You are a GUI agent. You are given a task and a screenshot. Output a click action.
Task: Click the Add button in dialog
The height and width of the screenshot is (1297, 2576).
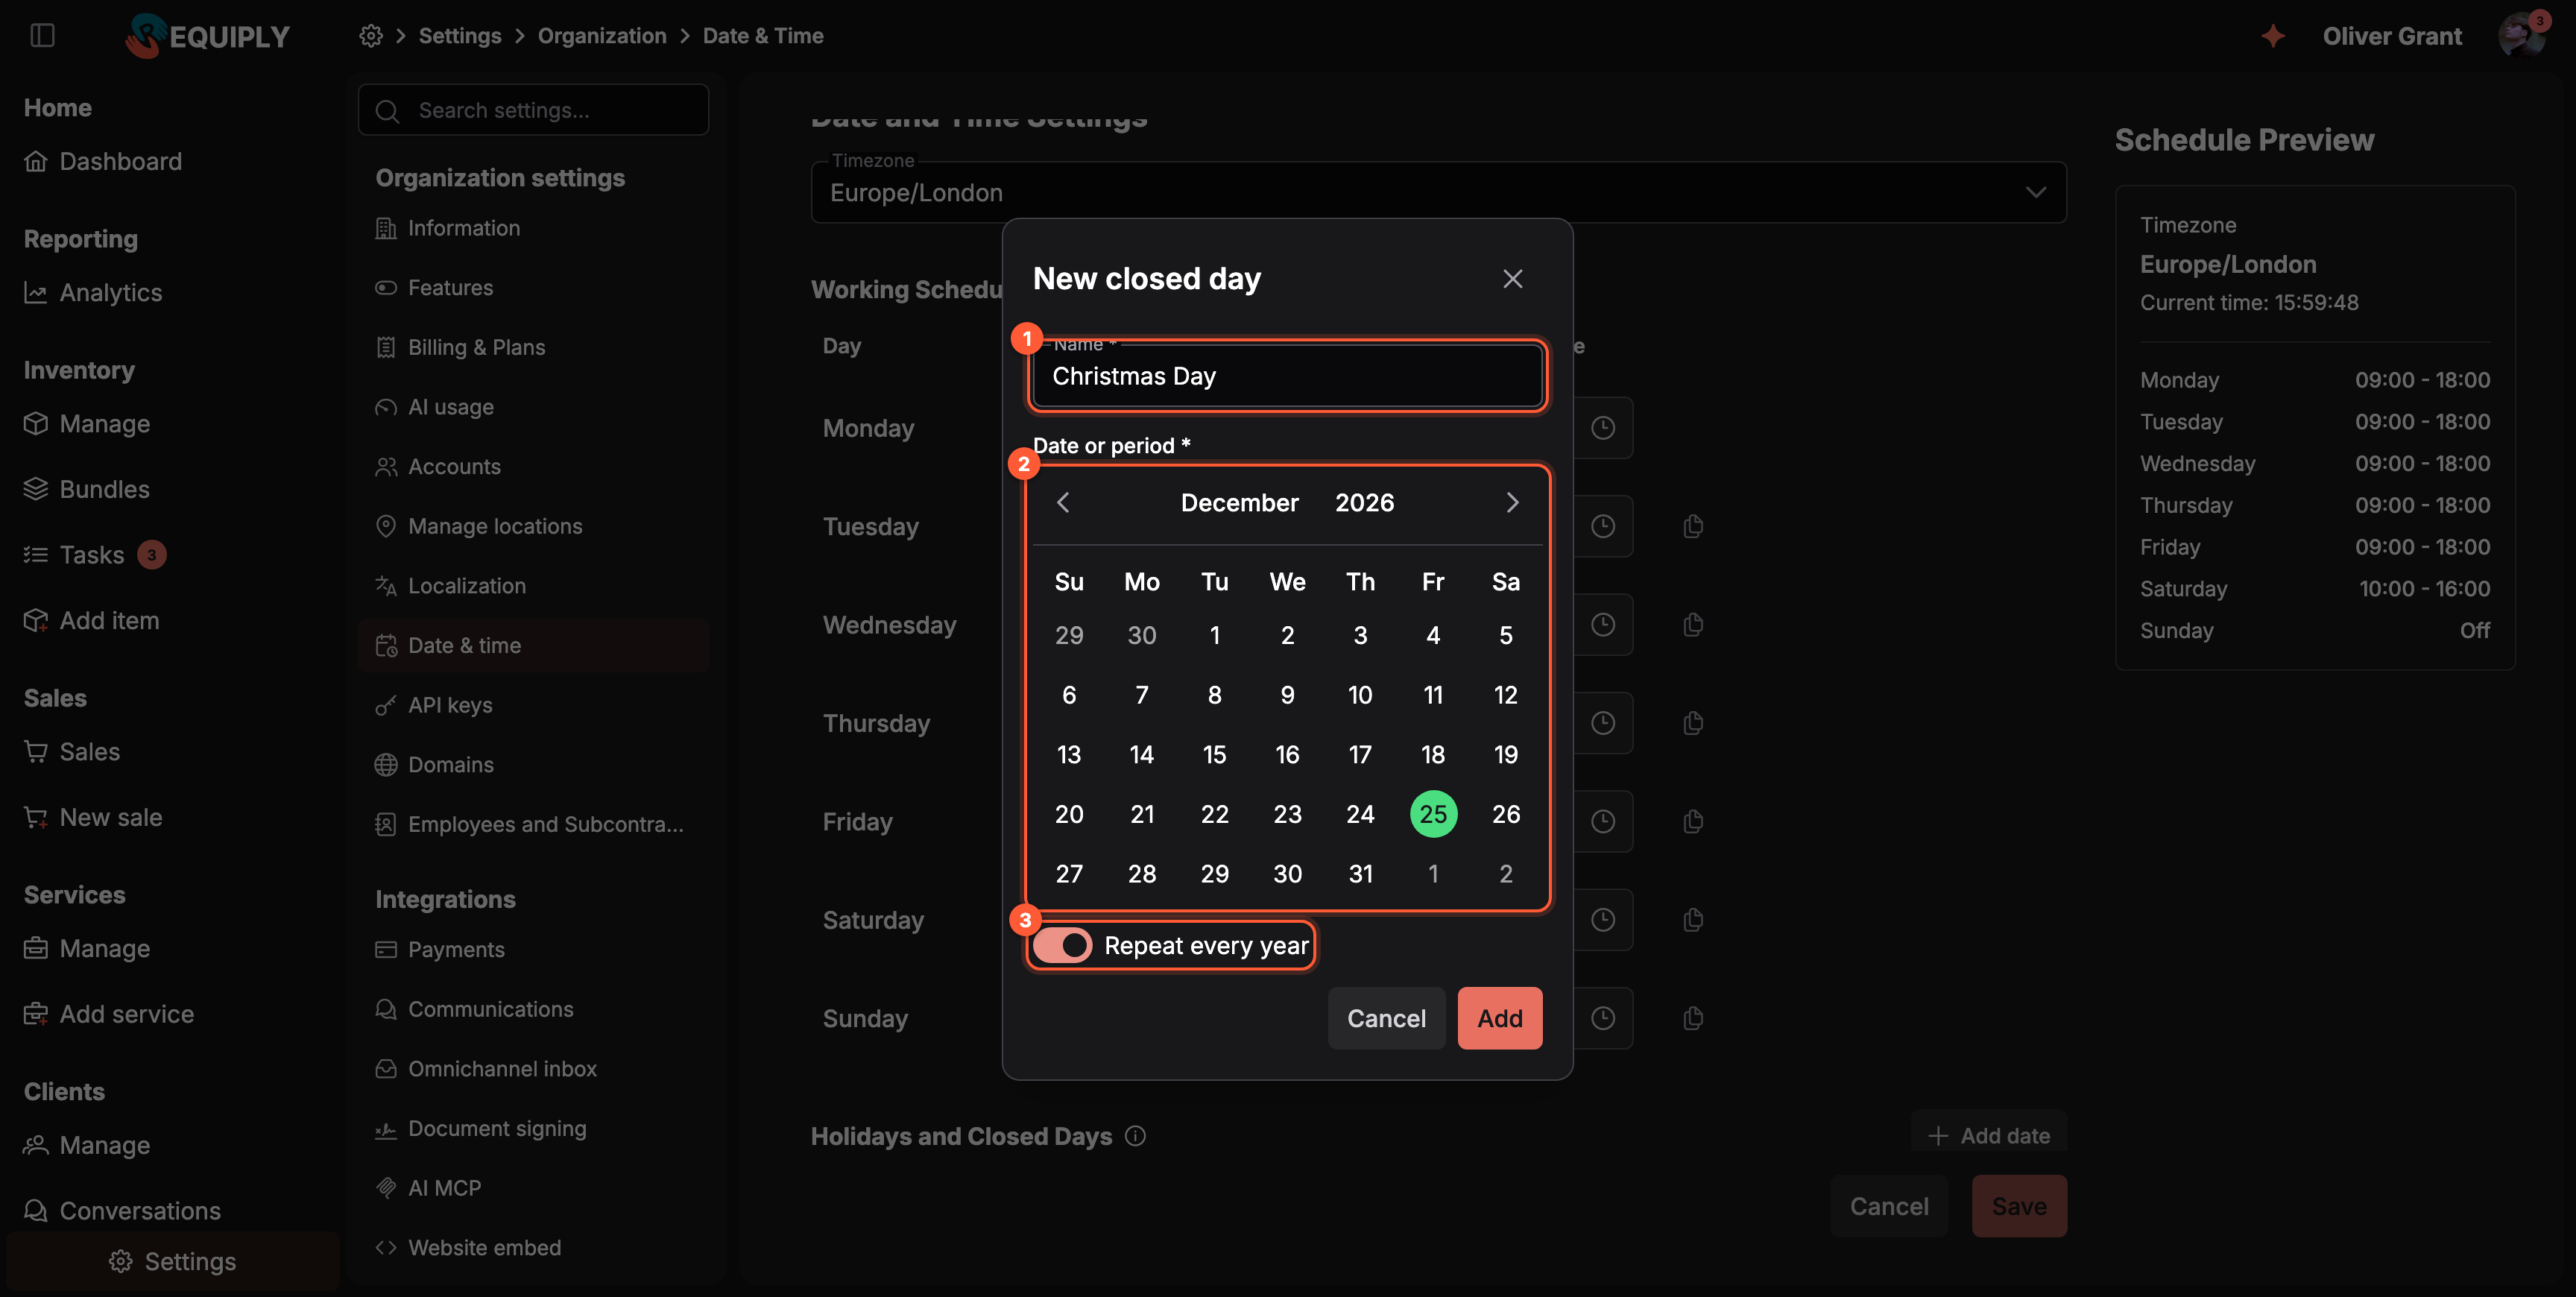point(1500,1018)
